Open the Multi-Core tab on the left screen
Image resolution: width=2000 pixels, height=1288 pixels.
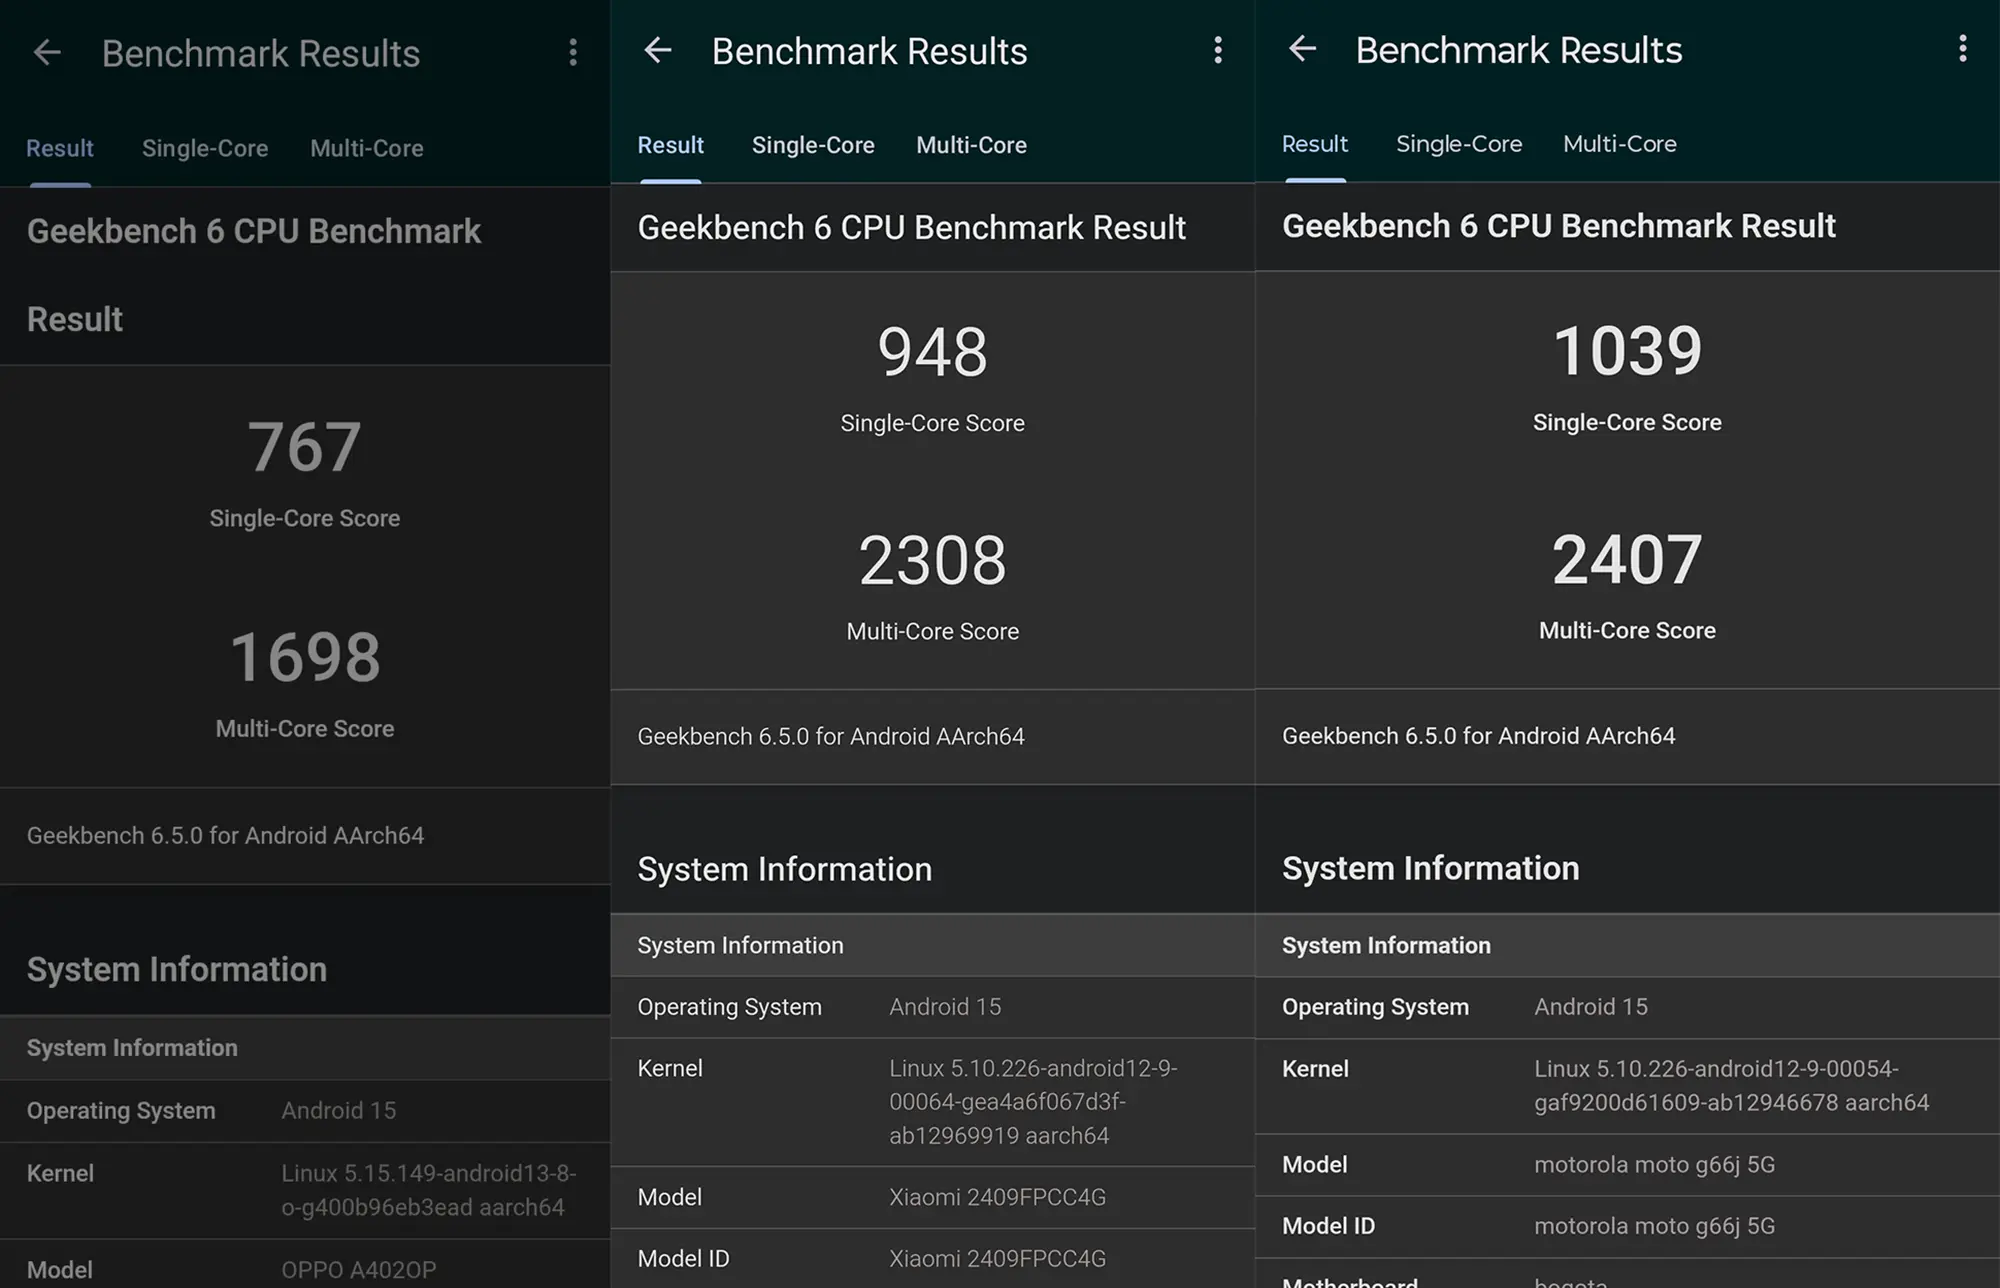pyautogui.click(x=366, y=148)
